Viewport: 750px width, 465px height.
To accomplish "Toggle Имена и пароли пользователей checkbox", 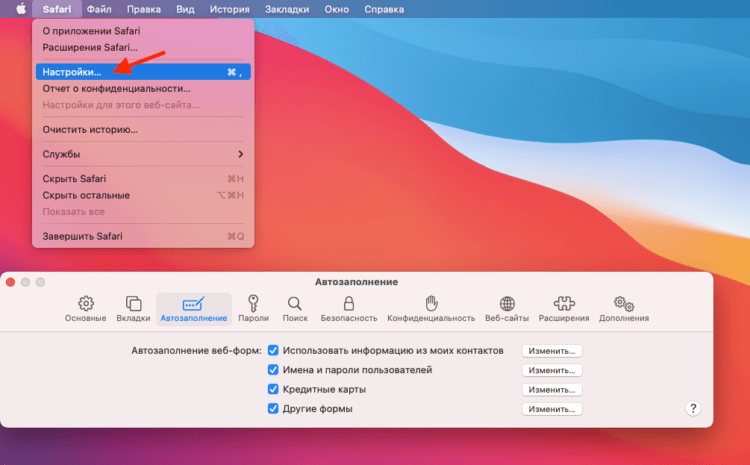I will click(x=273, y=370).
